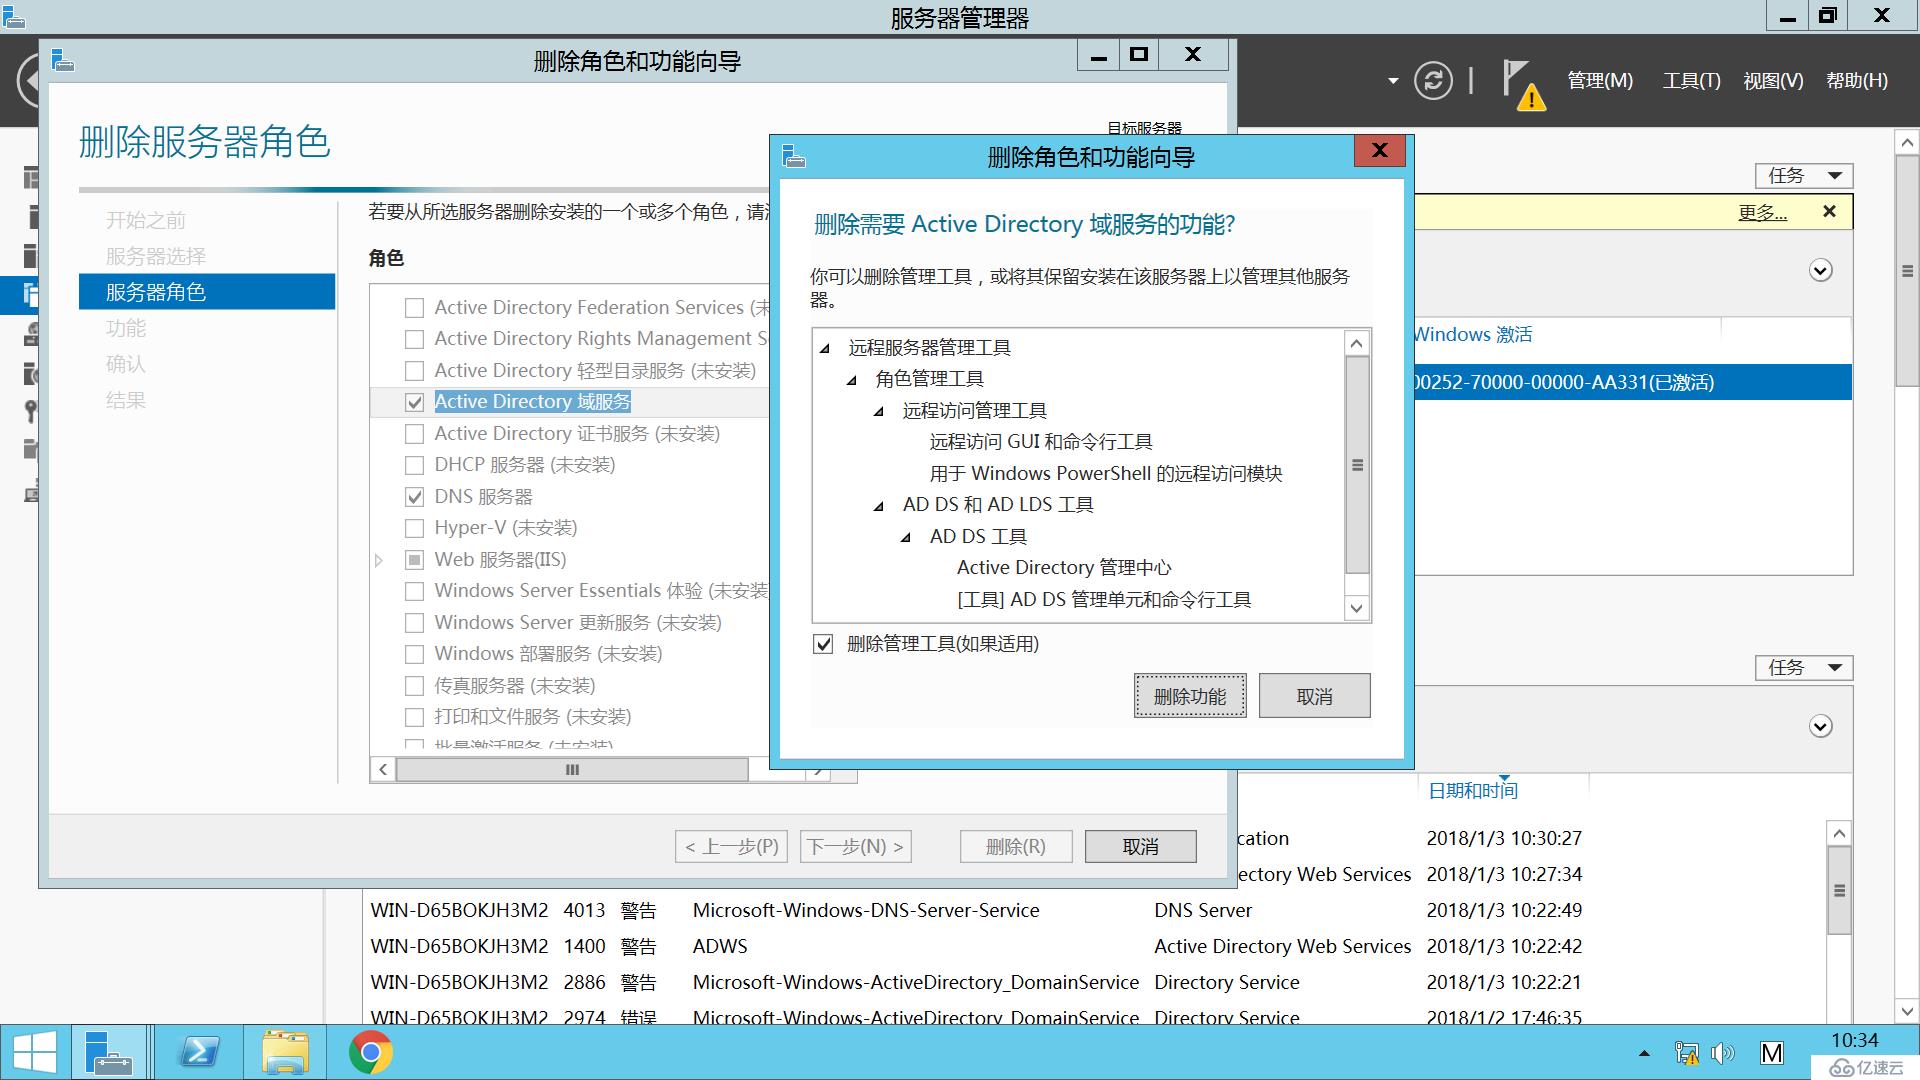This screenshot has height=1080, width=1920.
Task: Check Active Directory 轻型目录服务 box
Action: pos(414,371)
